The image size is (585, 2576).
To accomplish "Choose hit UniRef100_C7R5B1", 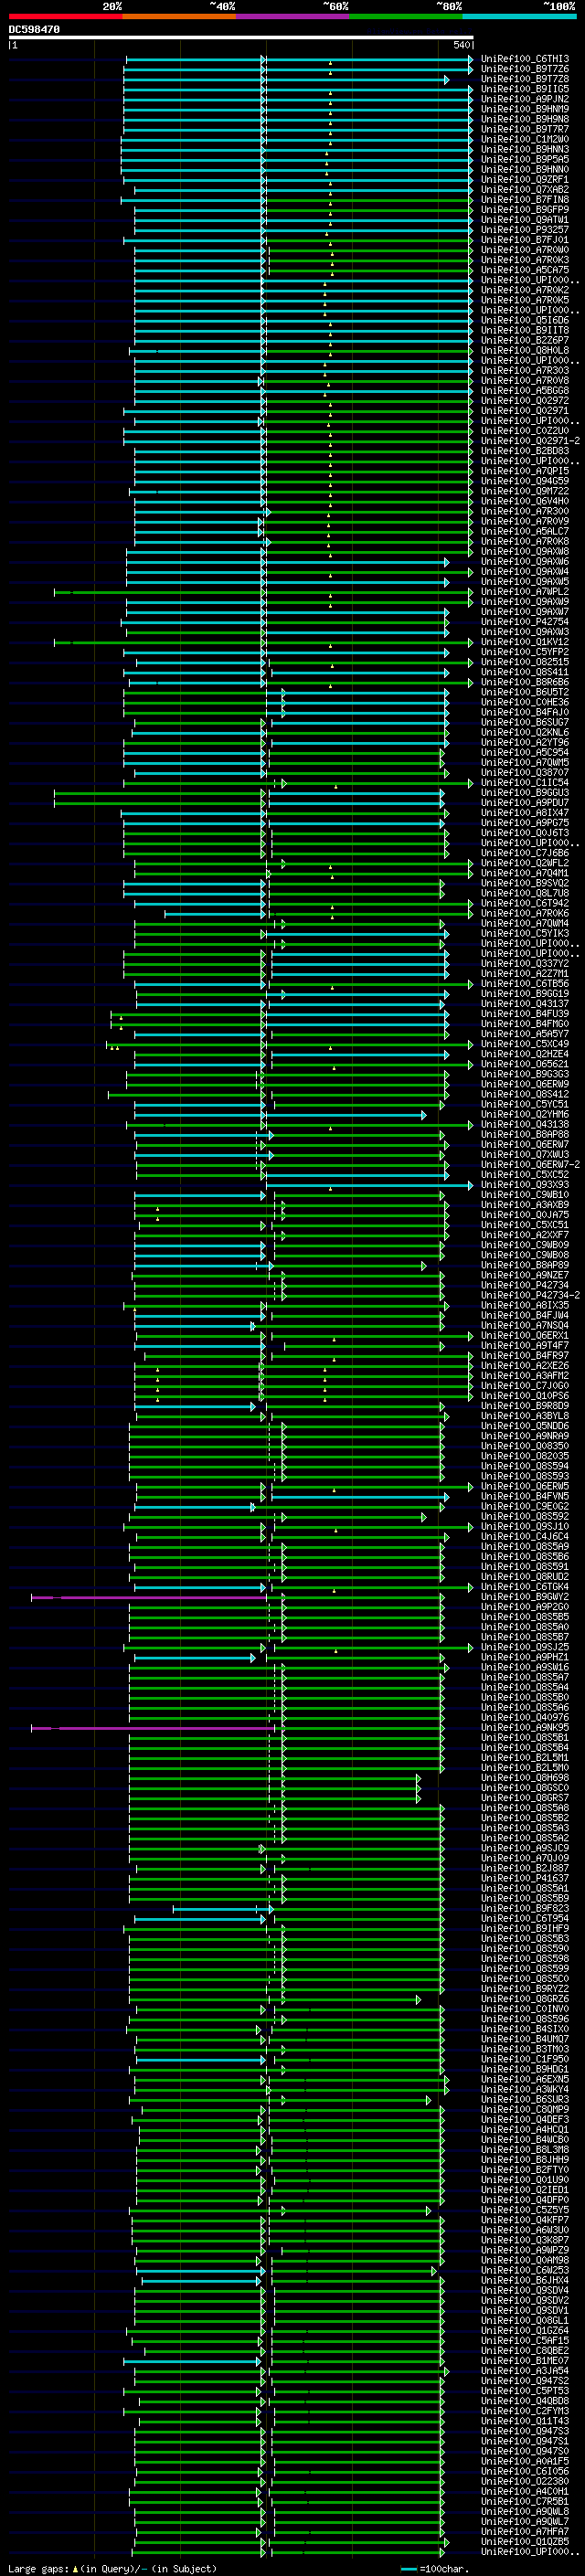I will pyautogui.click(x=525, y=2502).
